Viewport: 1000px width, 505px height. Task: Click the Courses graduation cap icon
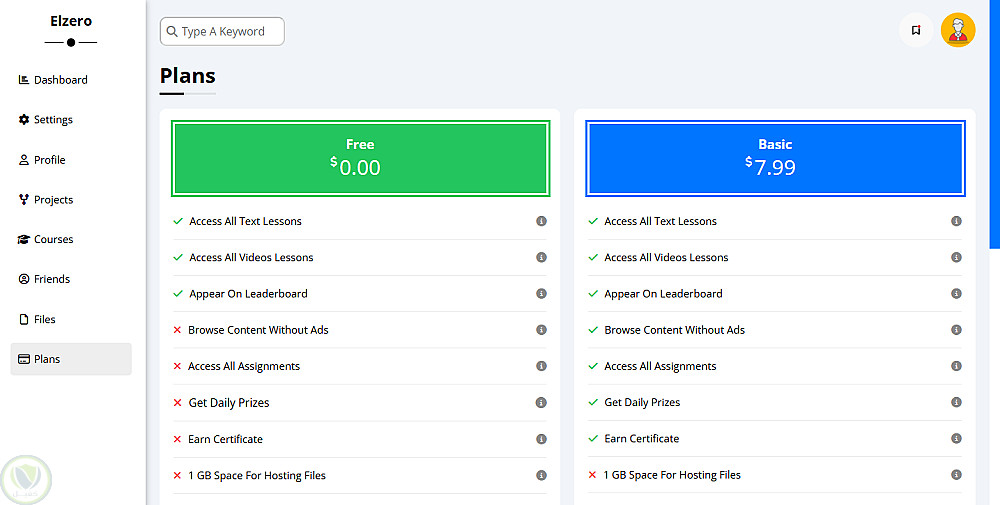click(24, 240)
